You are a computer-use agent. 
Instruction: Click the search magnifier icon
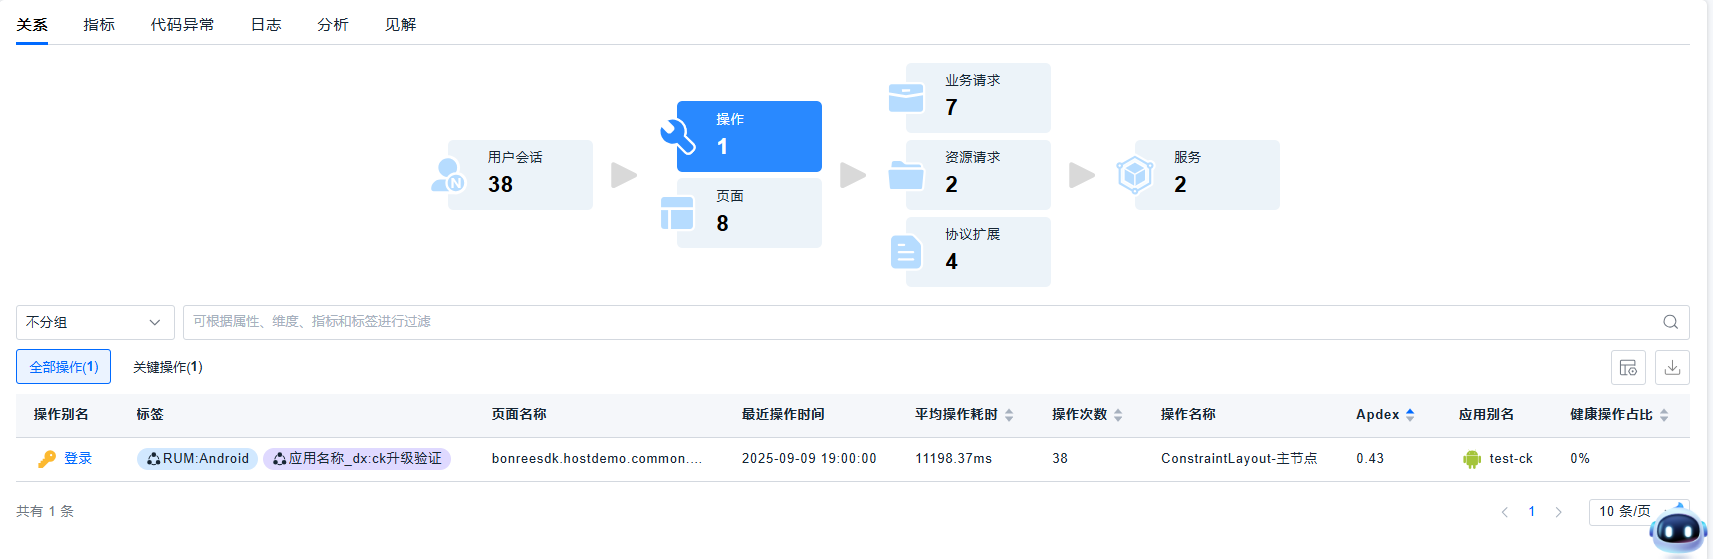pyautogui.click(x=1670, y=322)
